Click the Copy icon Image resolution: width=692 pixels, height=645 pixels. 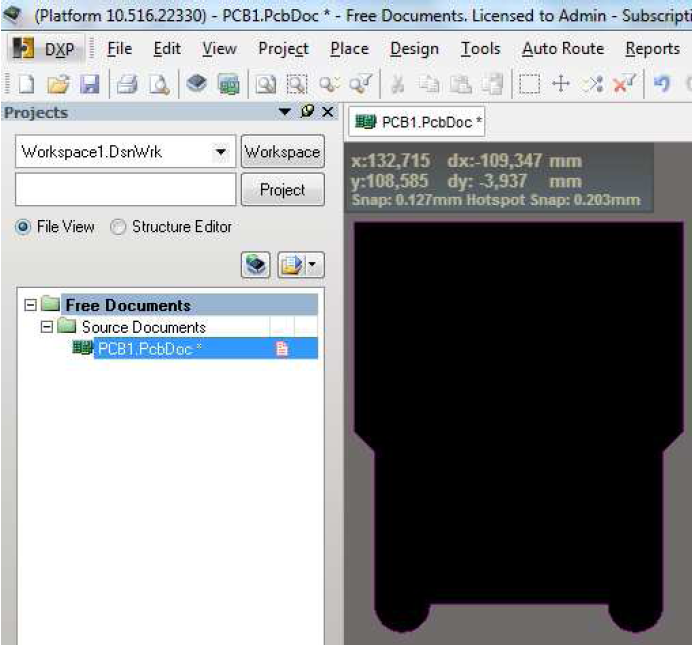[x=429, y=84]
